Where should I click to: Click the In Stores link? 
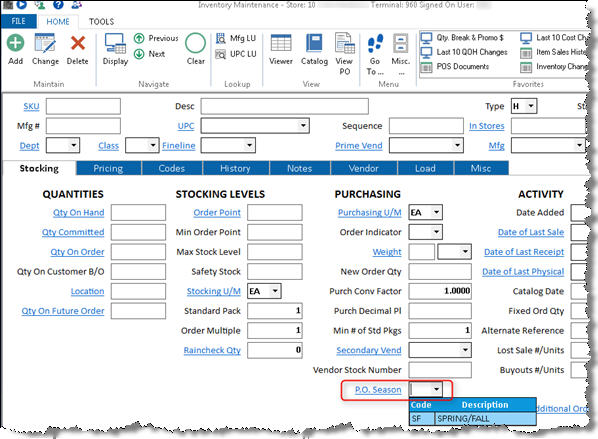click(x=487, y=126)
